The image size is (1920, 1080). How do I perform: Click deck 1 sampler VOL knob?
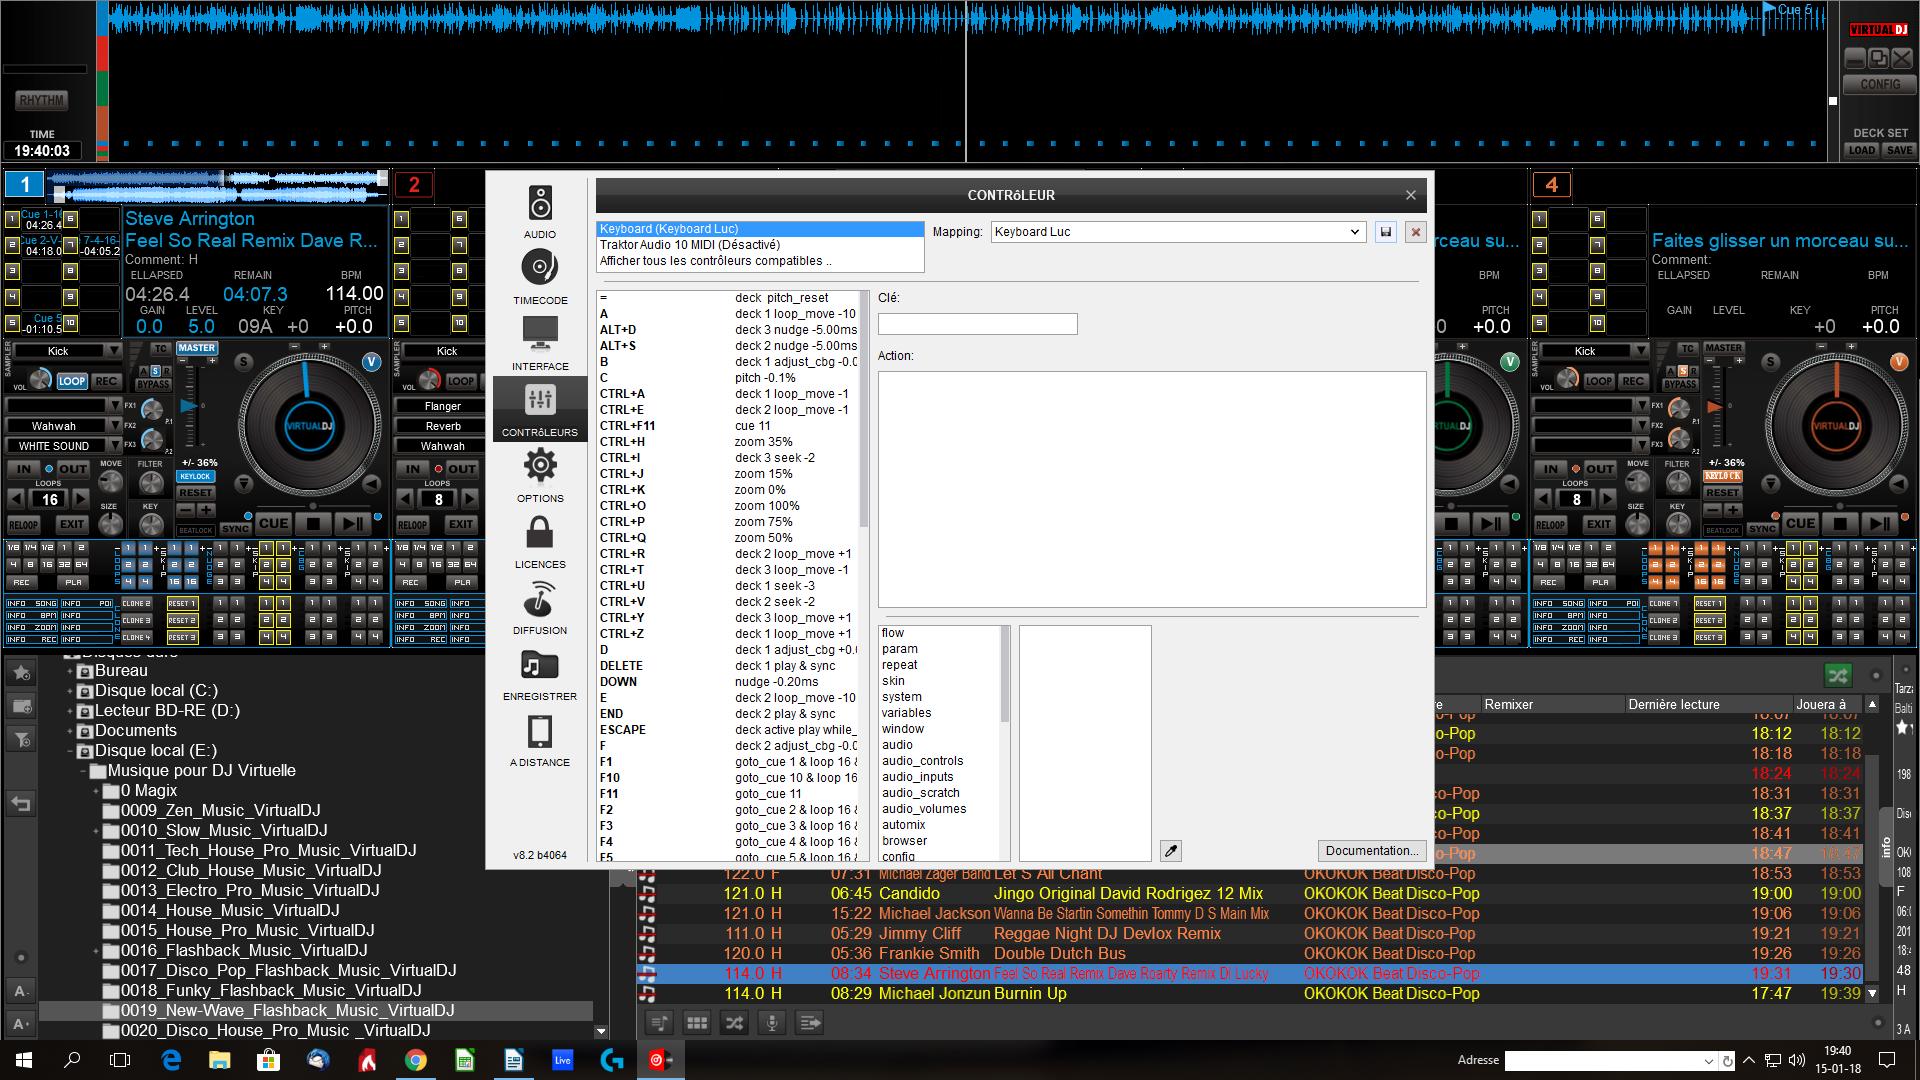[x=39, y=379]
